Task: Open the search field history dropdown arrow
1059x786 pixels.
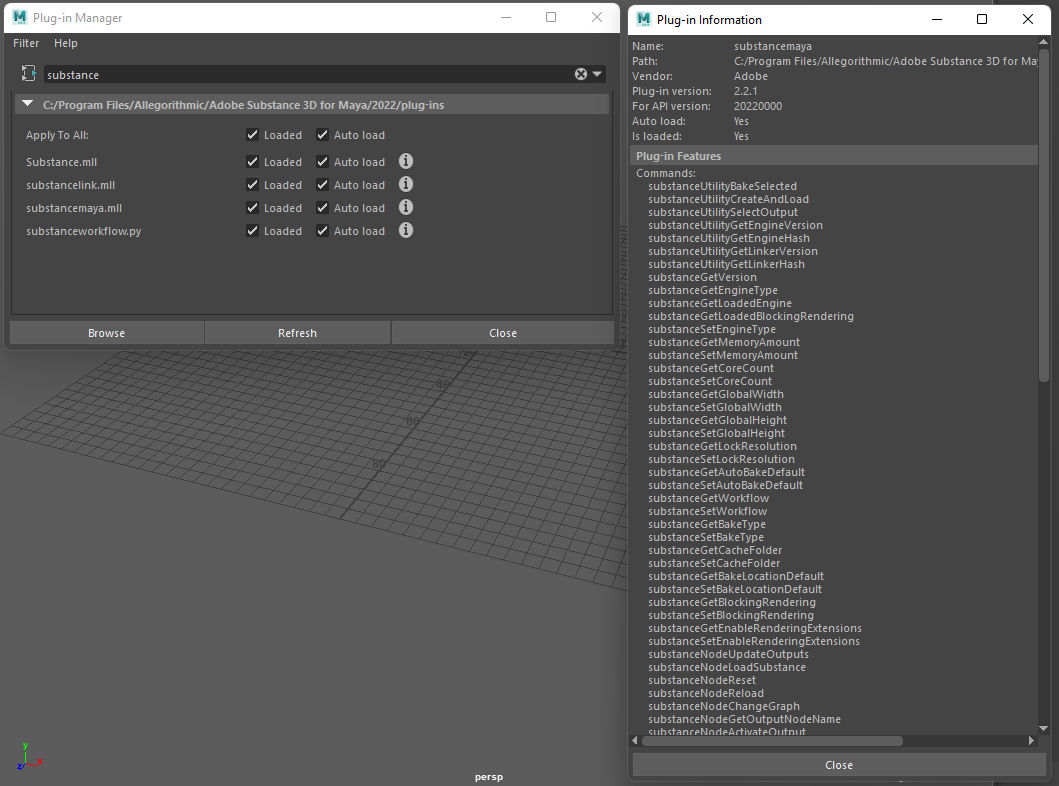Action: pyautogui.click(x=597, y=74)
